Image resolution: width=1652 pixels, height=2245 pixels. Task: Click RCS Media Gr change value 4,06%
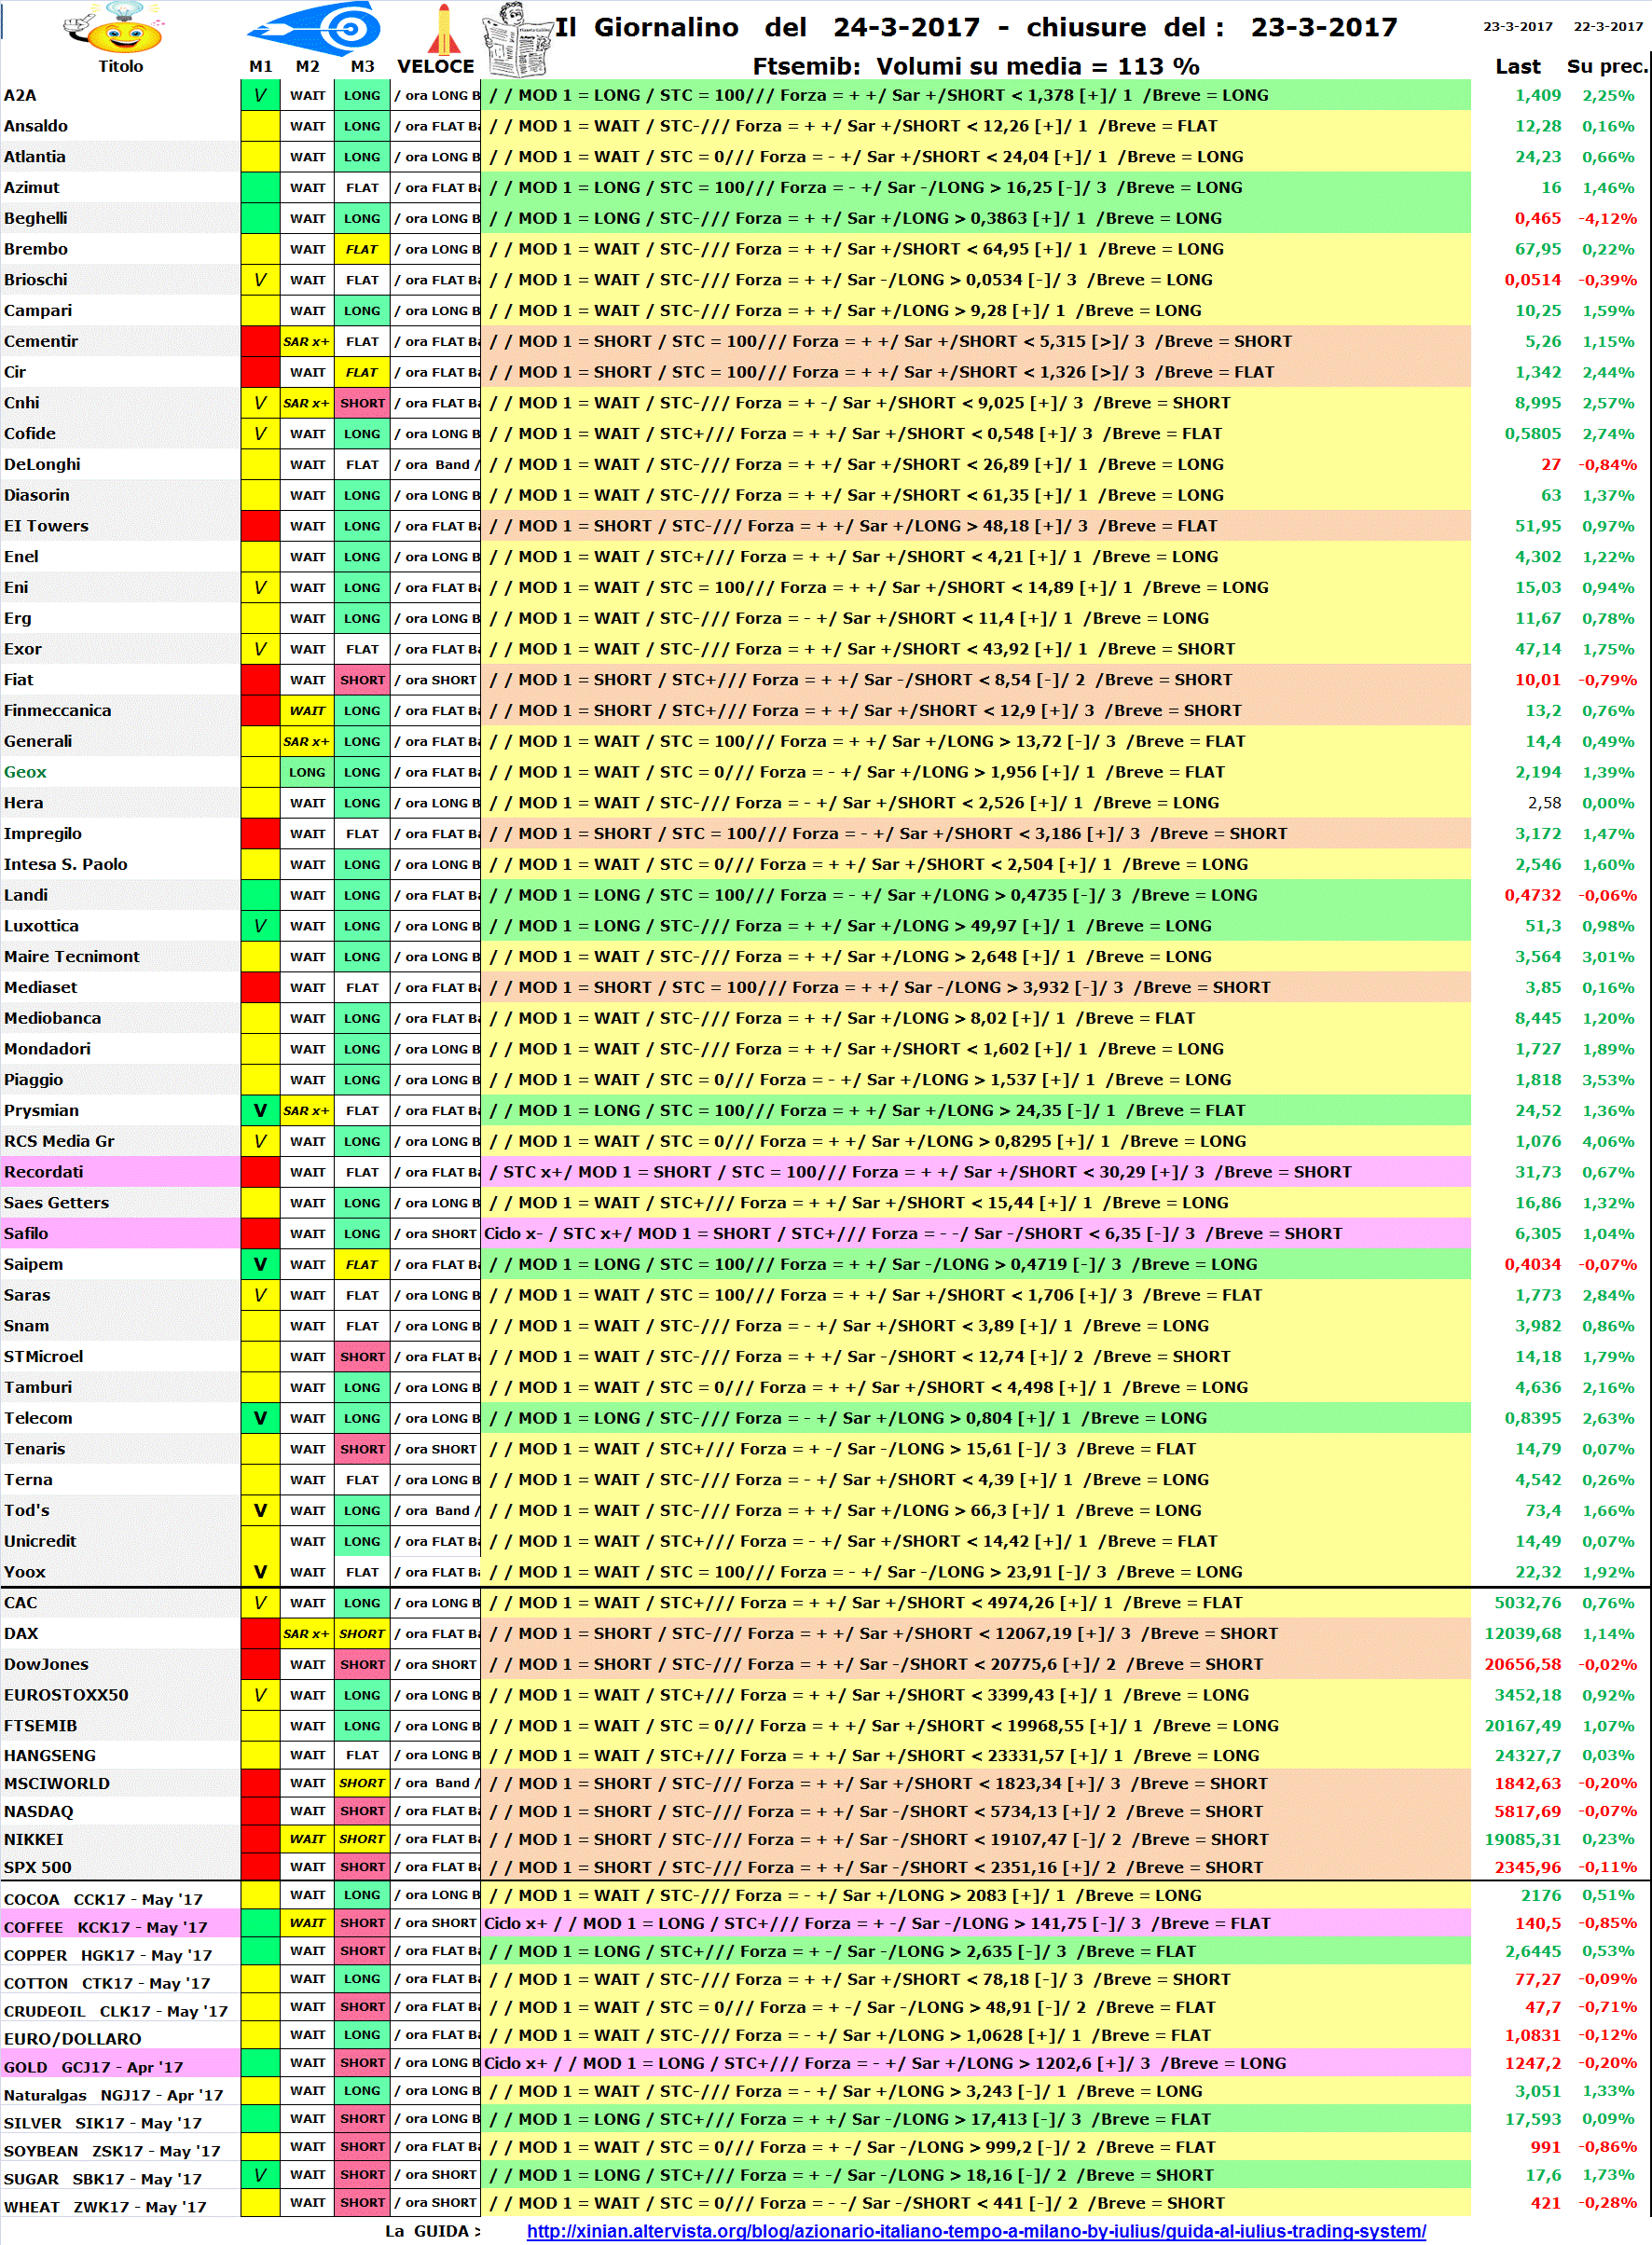point(1607,1141)
